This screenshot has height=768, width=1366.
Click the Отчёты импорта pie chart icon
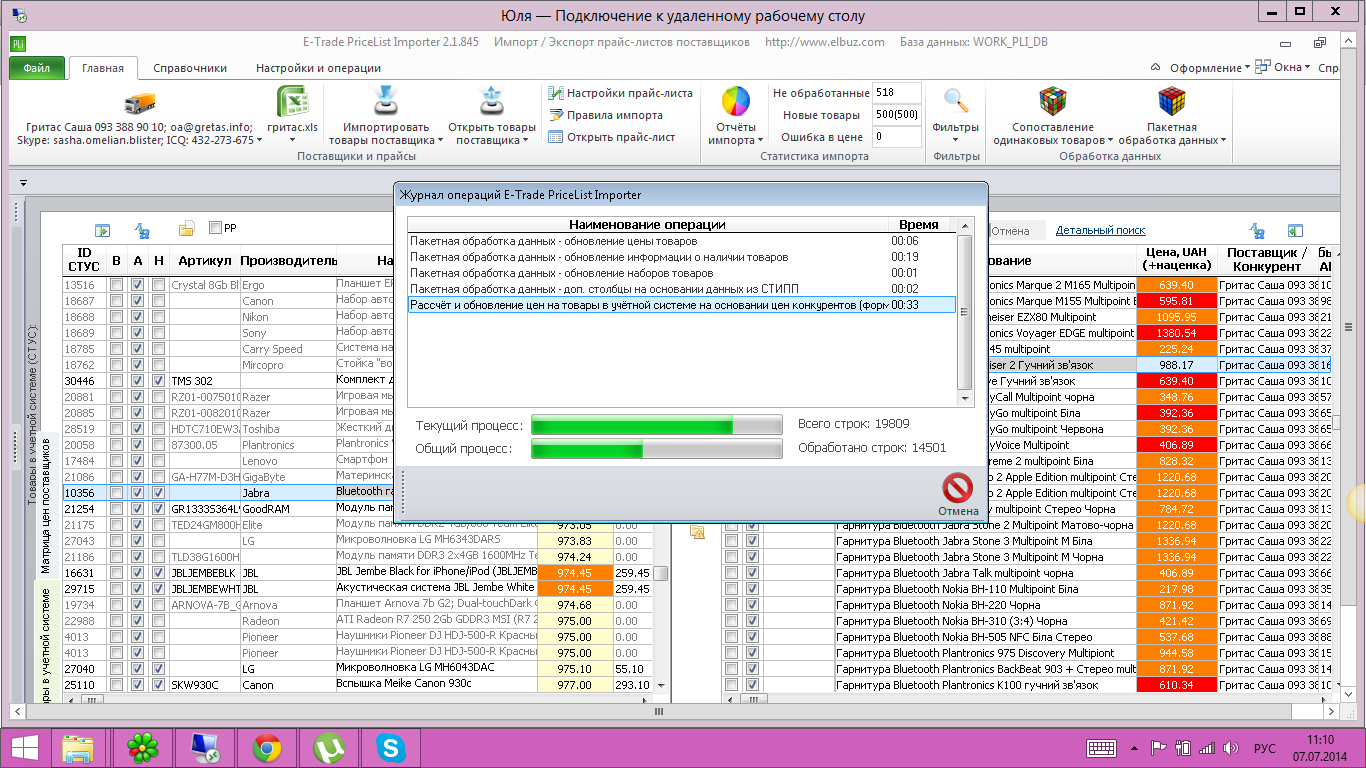(x=736, y=101)
